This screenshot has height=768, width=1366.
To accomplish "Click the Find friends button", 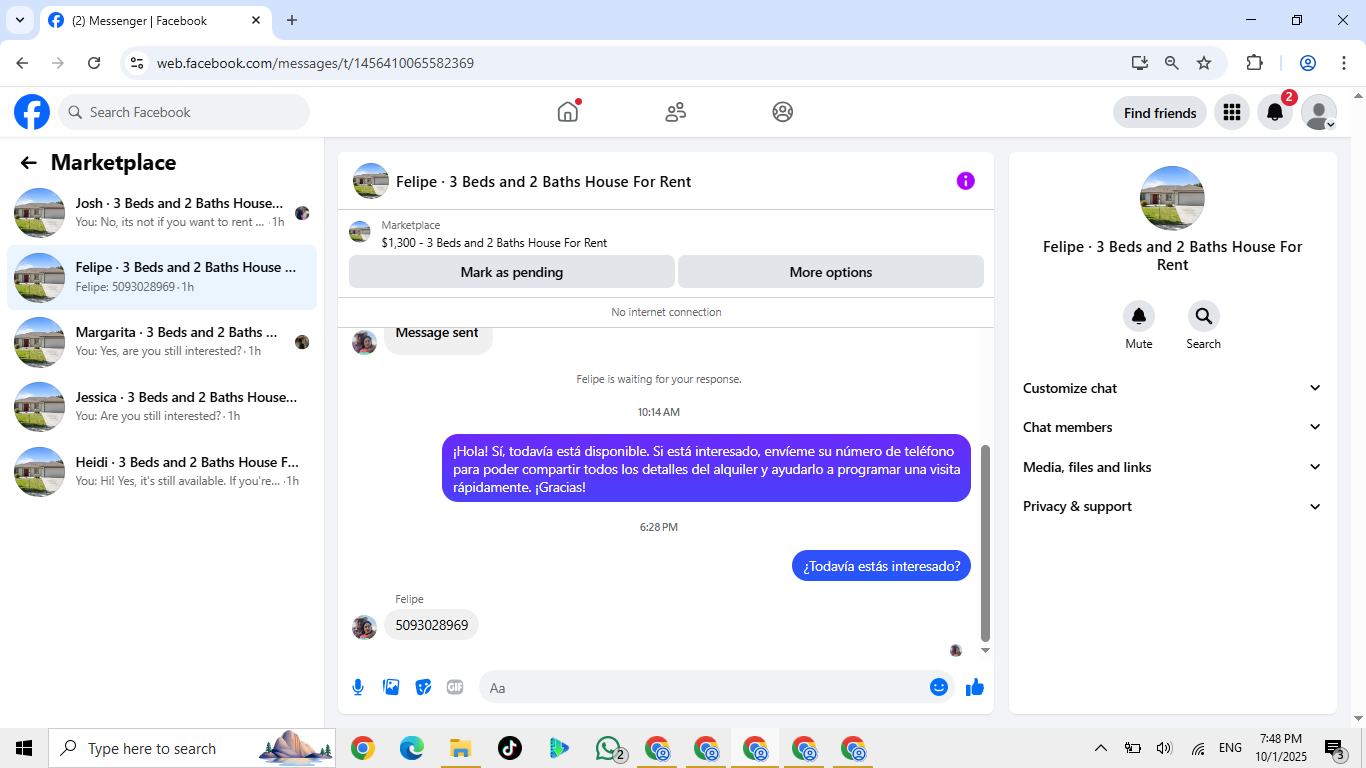I will [x=1160, y=113].
